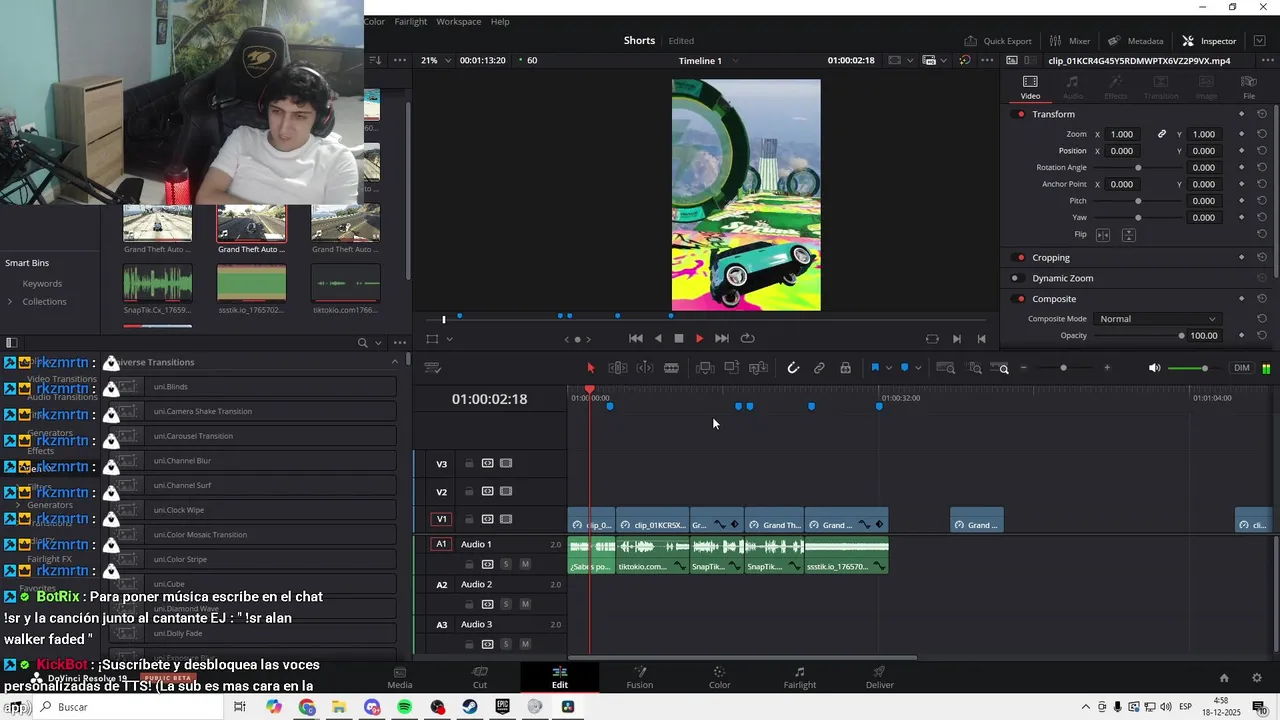Image resolution: width=1280 pixels, height=720 pixels.
Task: Solo the Audio 2 track
Action: (x=506, y=604)
